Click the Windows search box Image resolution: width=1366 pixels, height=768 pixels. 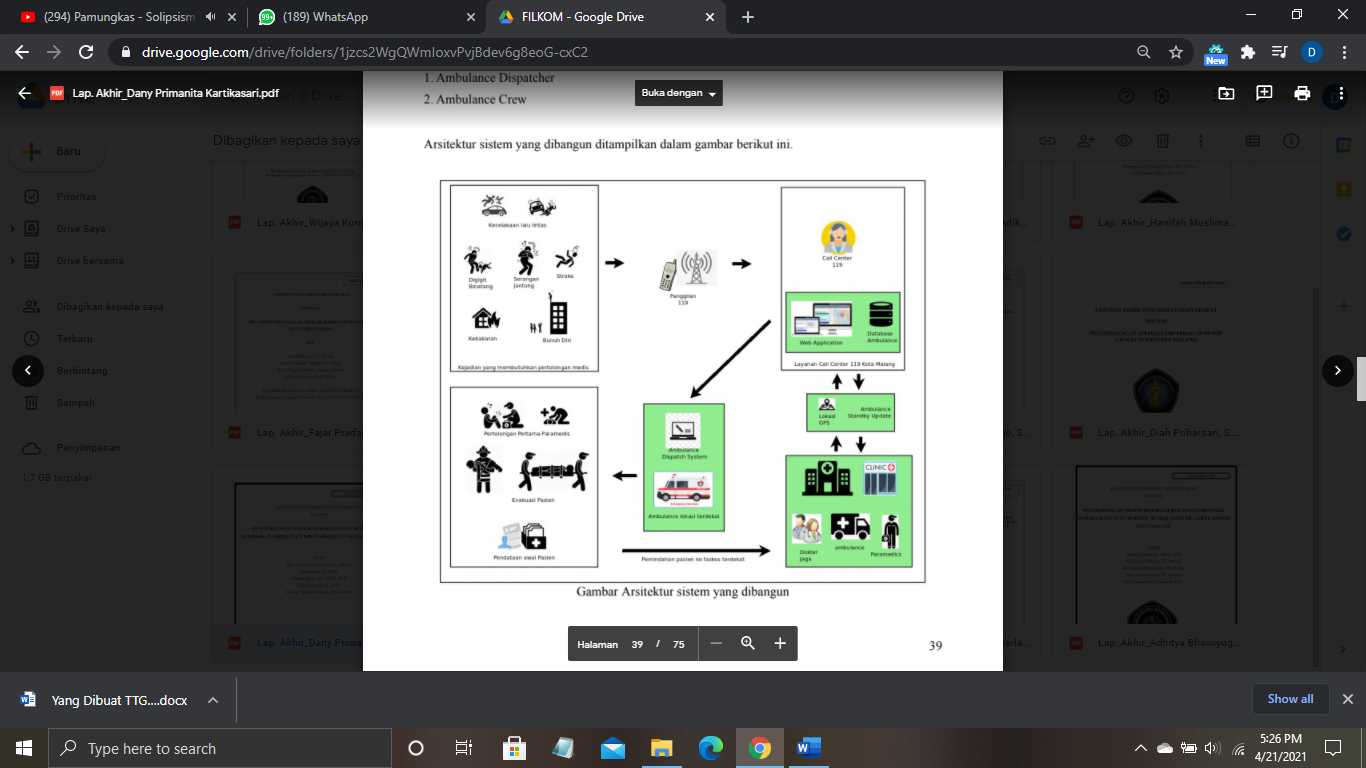220,748
